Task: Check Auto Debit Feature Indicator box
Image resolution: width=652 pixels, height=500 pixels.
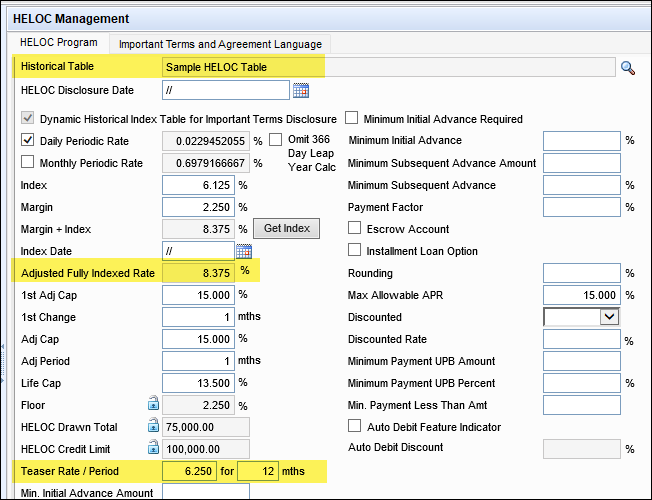Action: coord(354,426)
